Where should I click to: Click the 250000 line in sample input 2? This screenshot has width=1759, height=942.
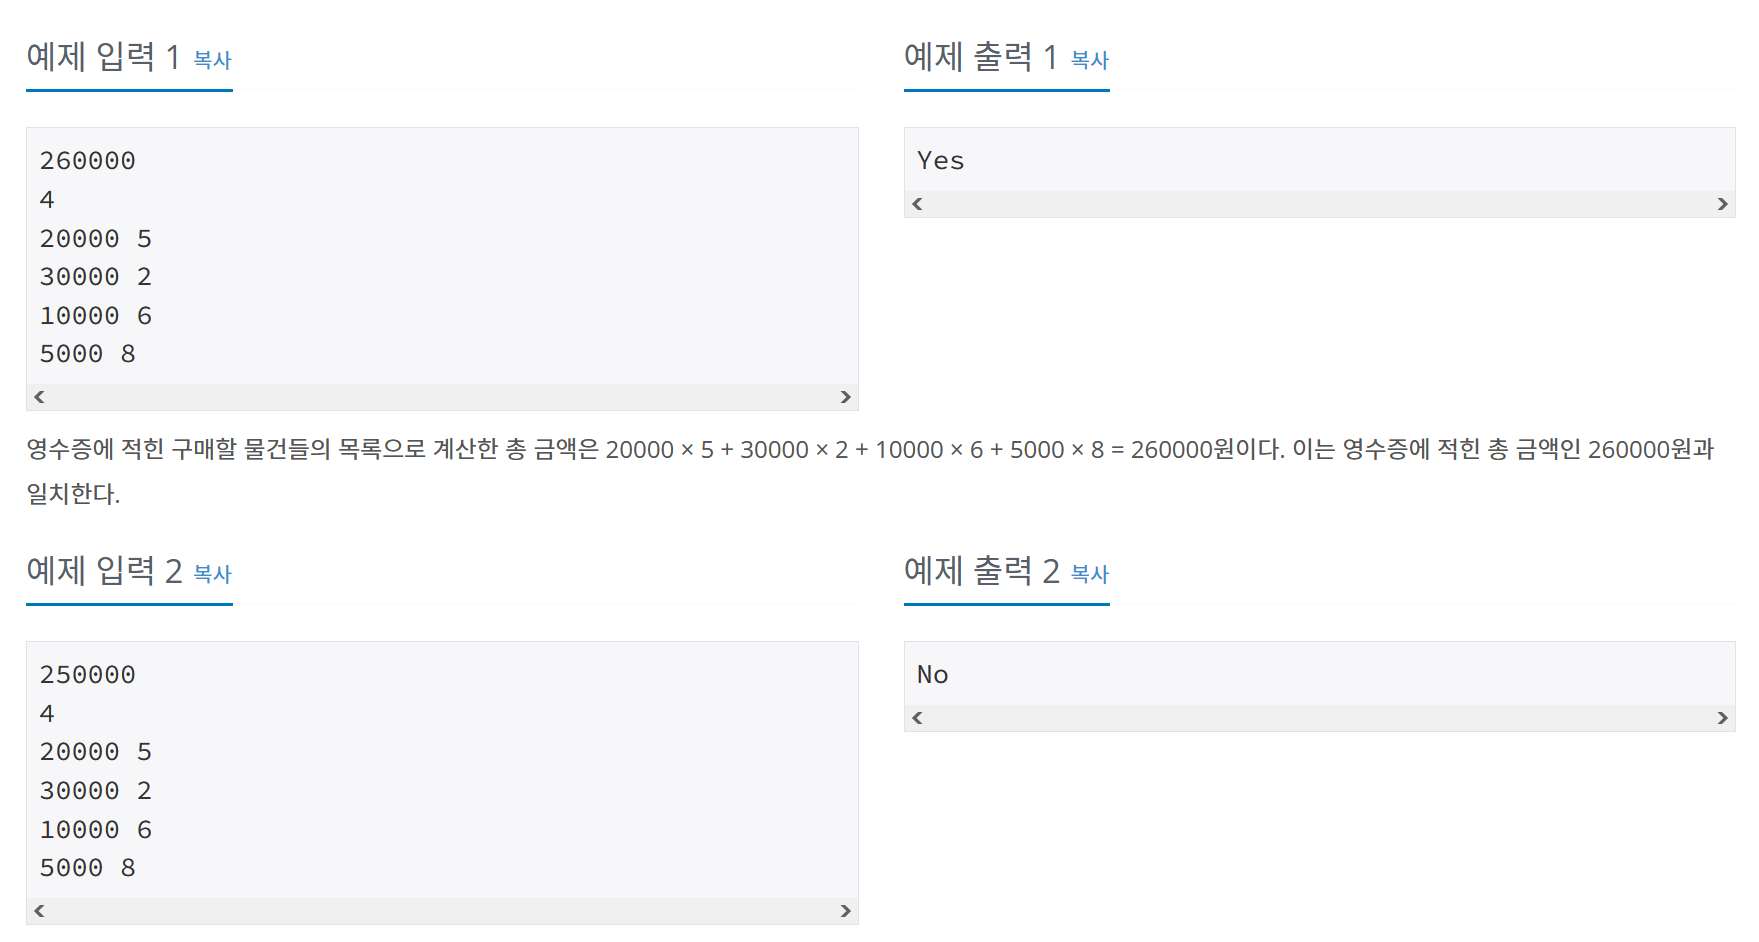click(x=87, y=674)
